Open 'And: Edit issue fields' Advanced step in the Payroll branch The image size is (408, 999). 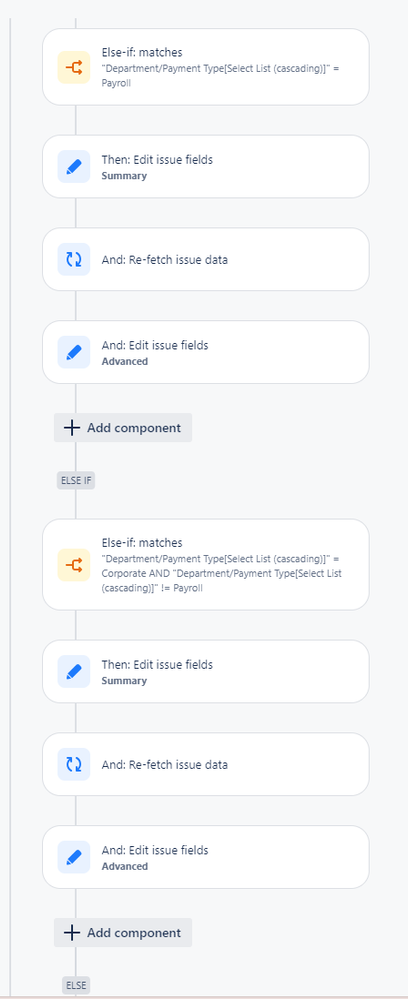coord(206,352)
